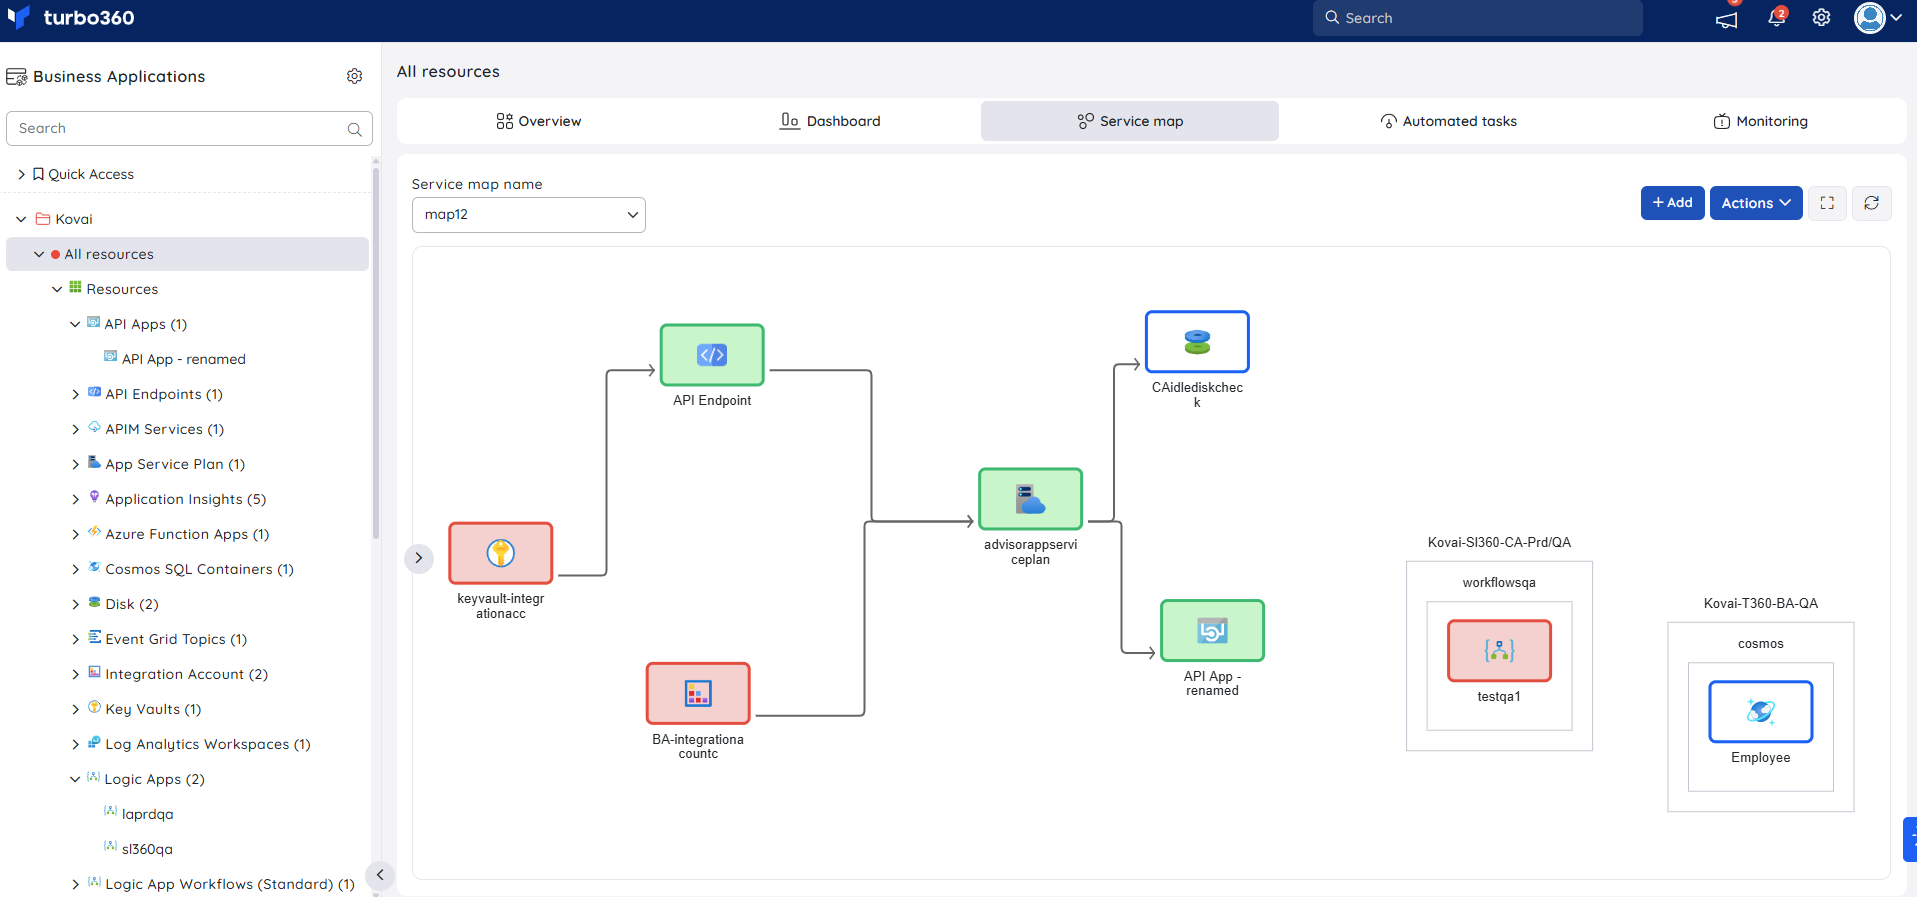
Task: Expand the API Endpoints group
Action: click(x=75, y=394)
